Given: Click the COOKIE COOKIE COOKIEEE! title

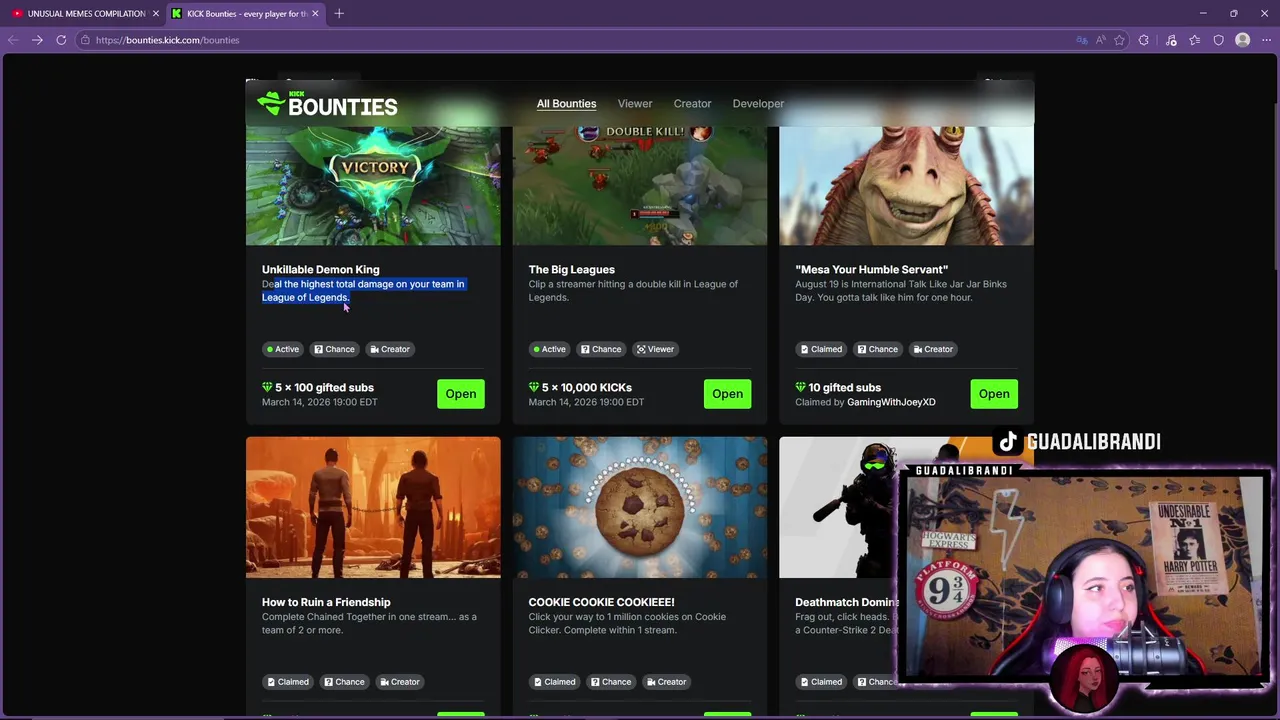Looking at the screenshot, I should click(x=601, y=602).
